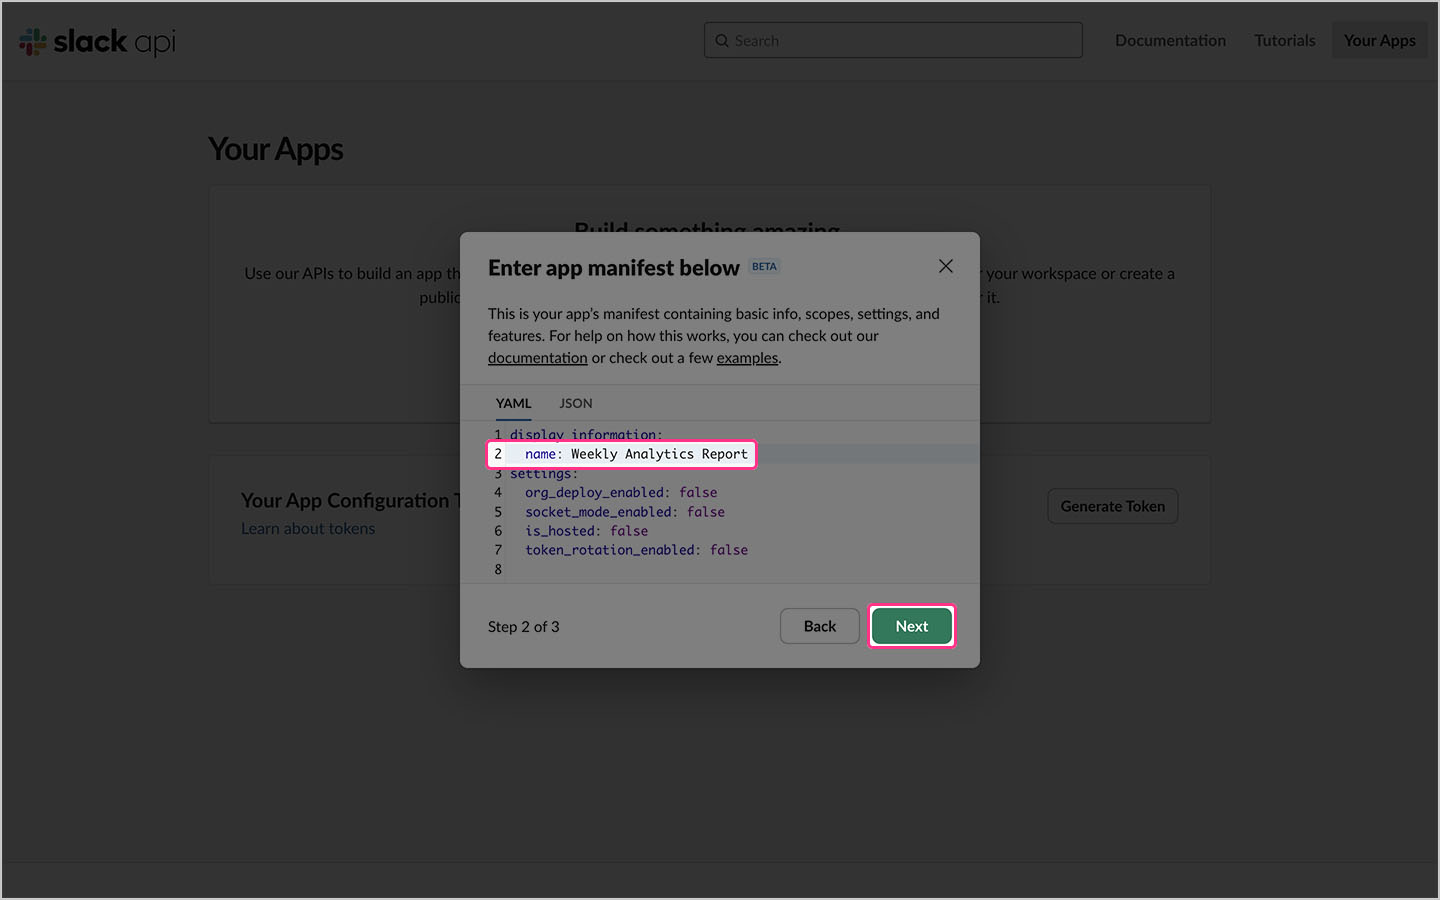Open Tutorials from the top navigation
The image size is (1440, 900).
pyautogui.click(x=1284, y=40)
